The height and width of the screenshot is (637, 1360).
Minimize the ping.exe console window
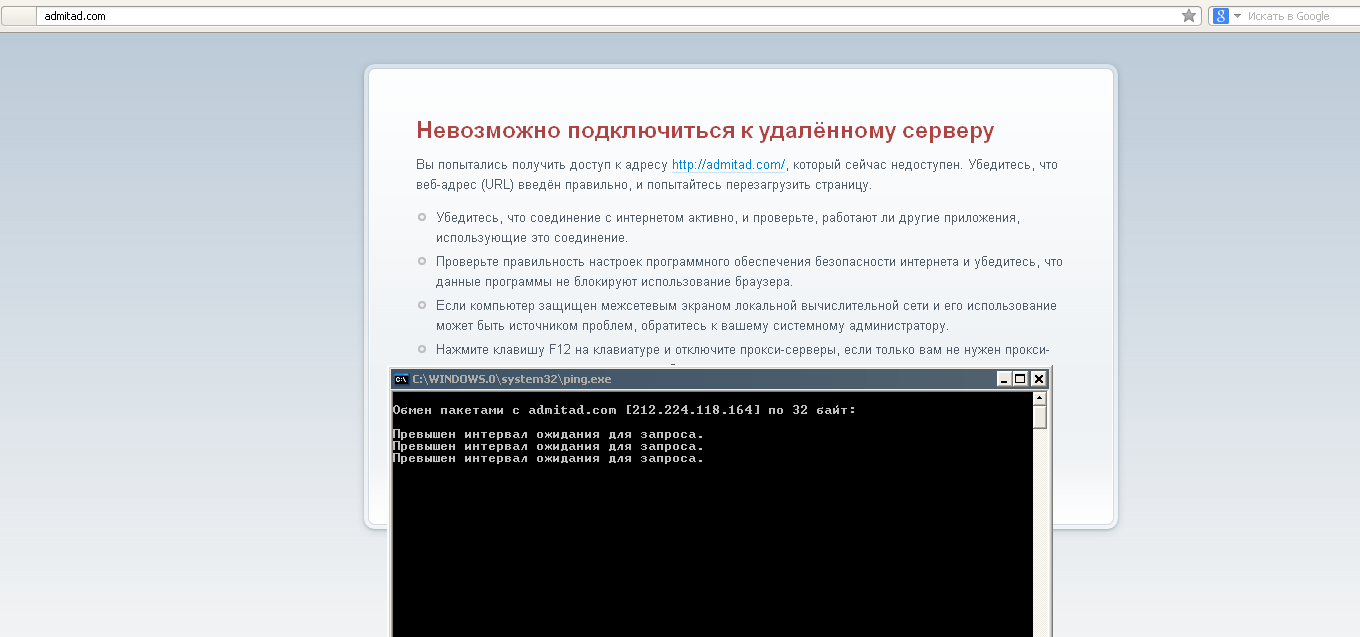point(1004,379)
